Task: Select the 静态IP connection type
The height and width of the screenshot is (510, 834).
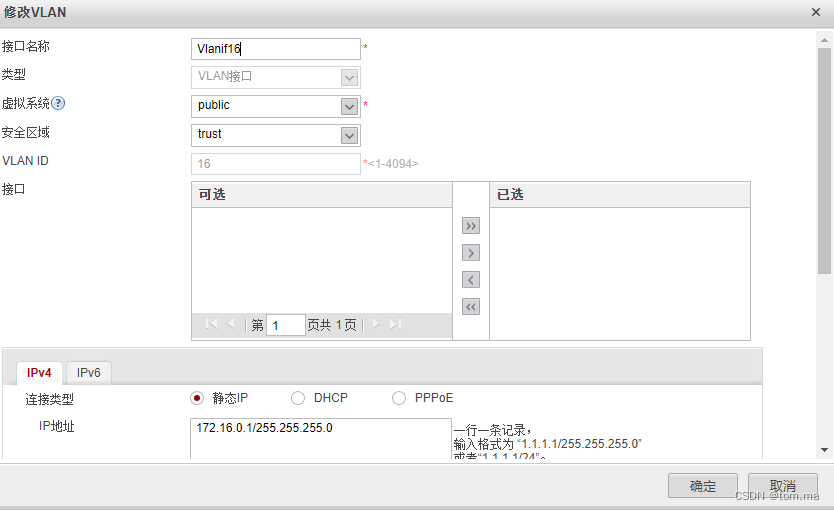Action: coord(197,398)
